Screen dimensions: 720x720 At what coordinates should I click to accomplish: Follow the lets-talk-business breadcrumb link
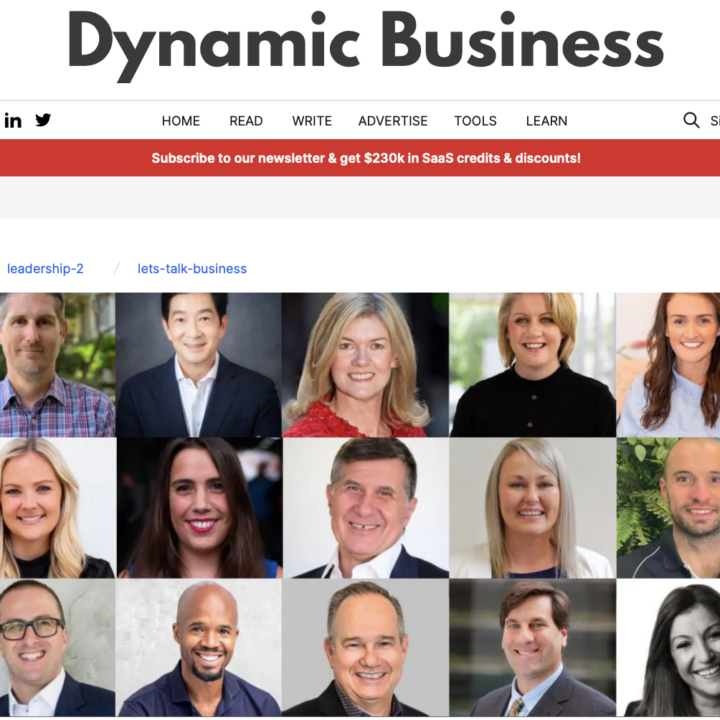(192, 269)
